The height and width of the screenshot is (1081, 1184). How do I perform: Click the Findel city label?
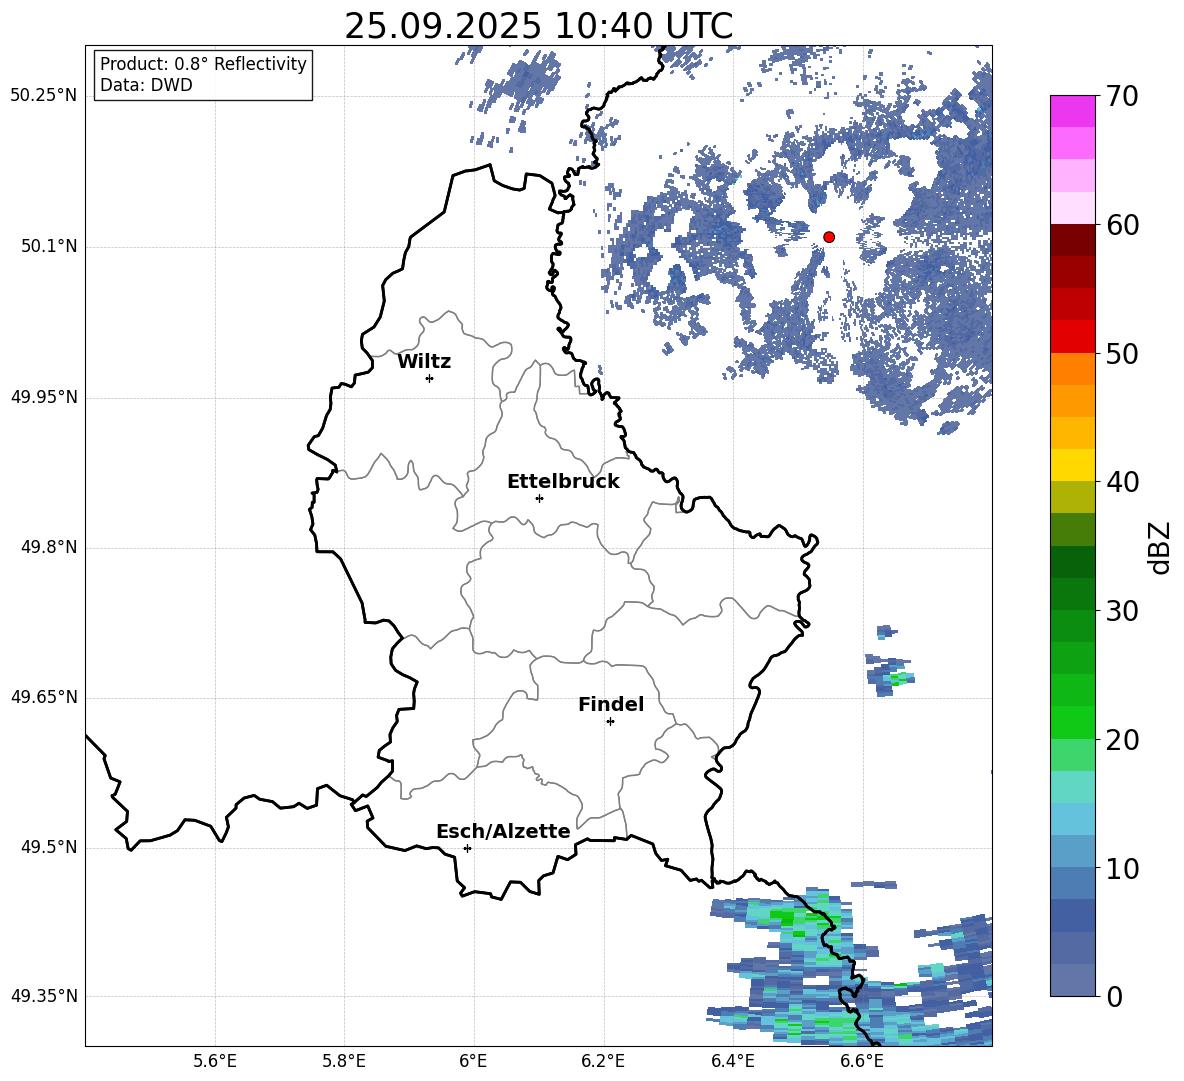tap(611, 704)
